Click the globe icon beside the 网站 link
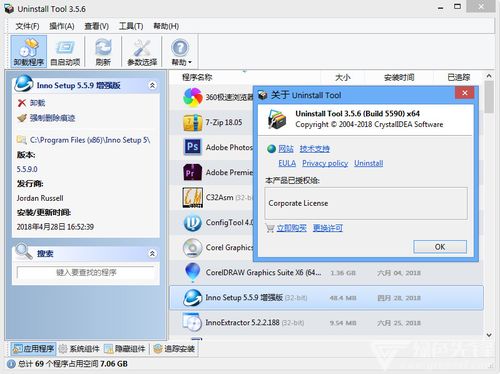Image resolution: width=500 pixels, height=374 pixels. click(271, 149)
